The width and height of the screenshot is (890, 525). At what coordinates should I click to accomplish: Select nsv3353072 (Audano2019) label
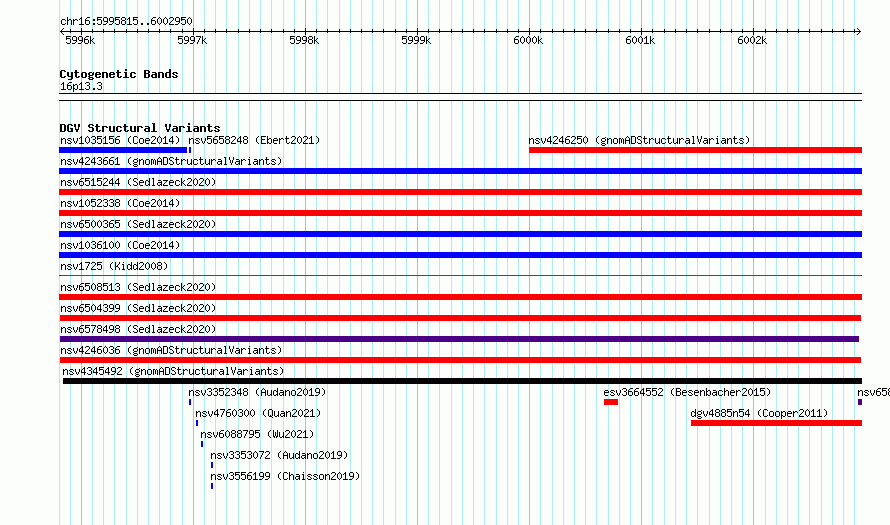coord(279,455)
